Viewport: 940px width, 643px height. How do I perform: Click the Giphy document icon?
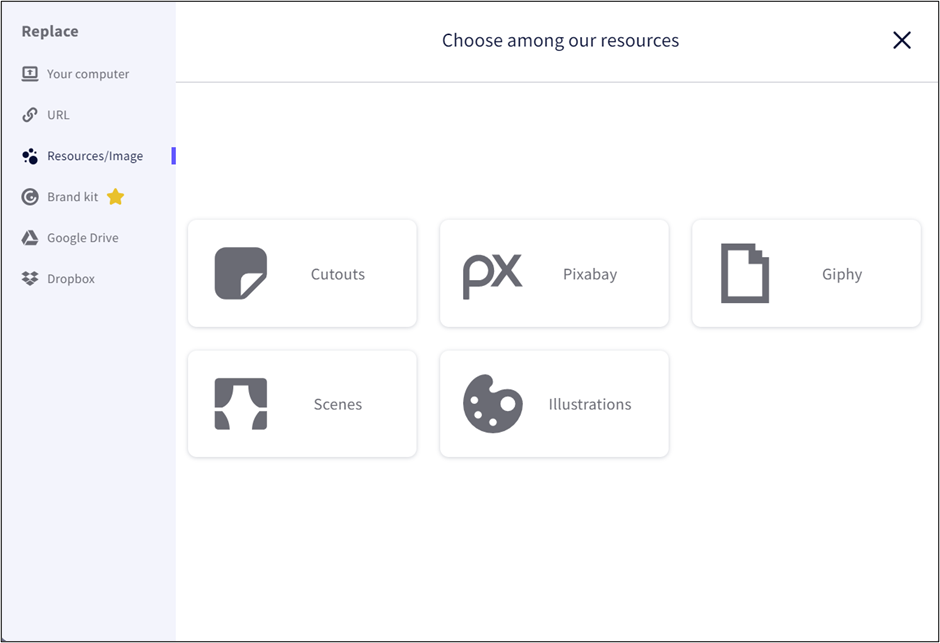745,273
